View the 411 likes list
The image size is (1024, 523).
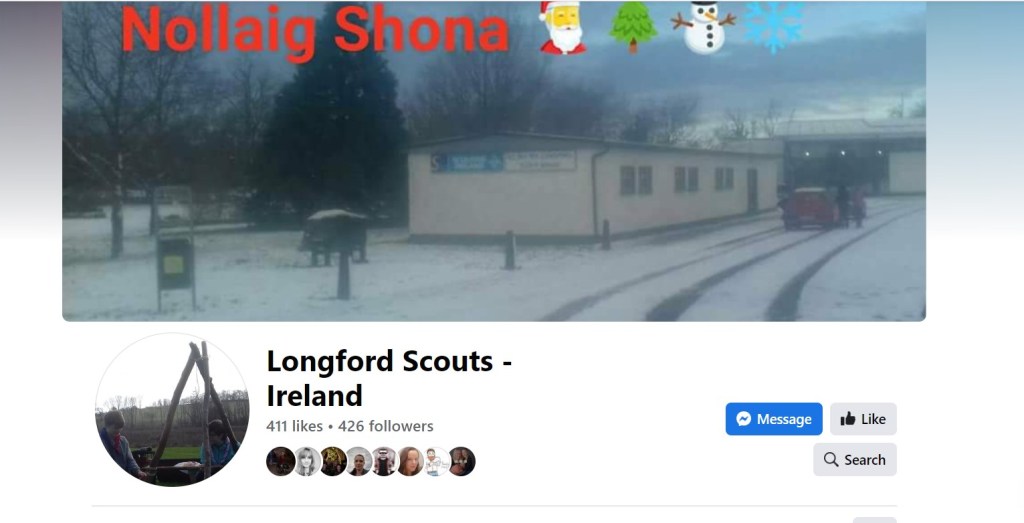pyautogui.click(x=295, y=426)
